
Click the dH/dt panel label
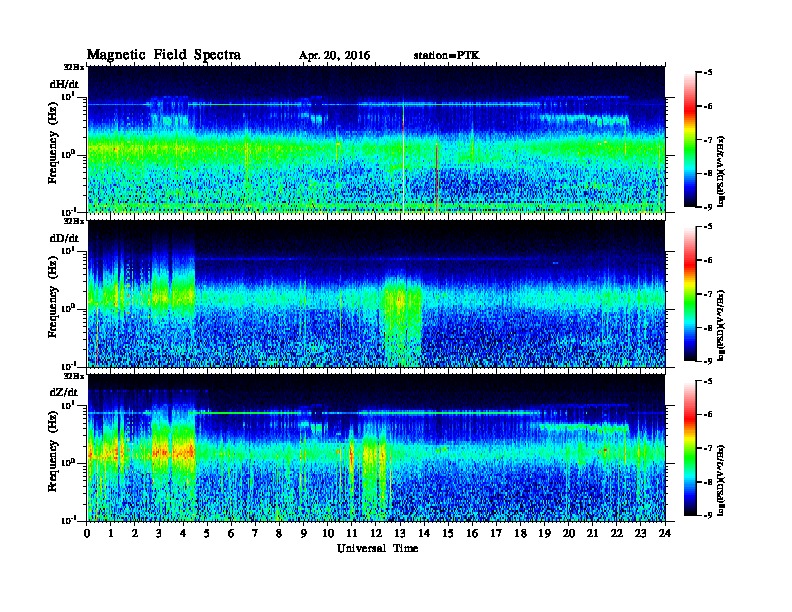point(64,84)
